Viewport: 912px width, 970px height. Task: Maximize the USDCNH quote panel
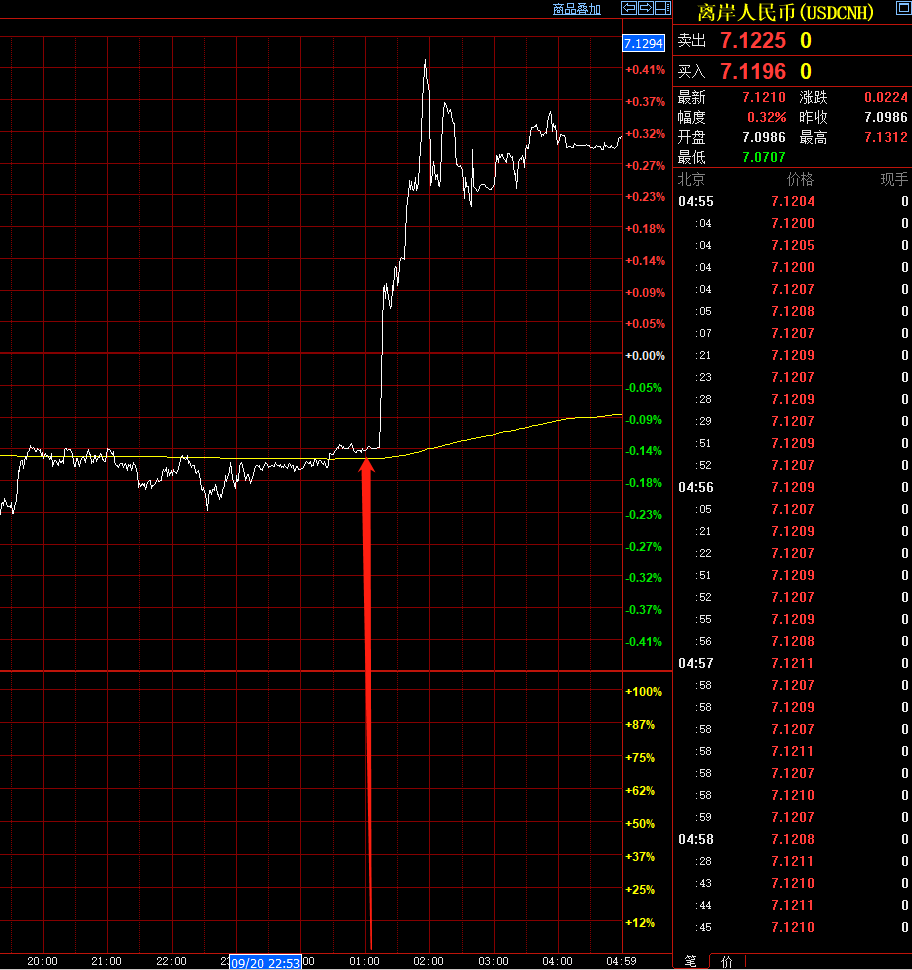coord(903,8)
